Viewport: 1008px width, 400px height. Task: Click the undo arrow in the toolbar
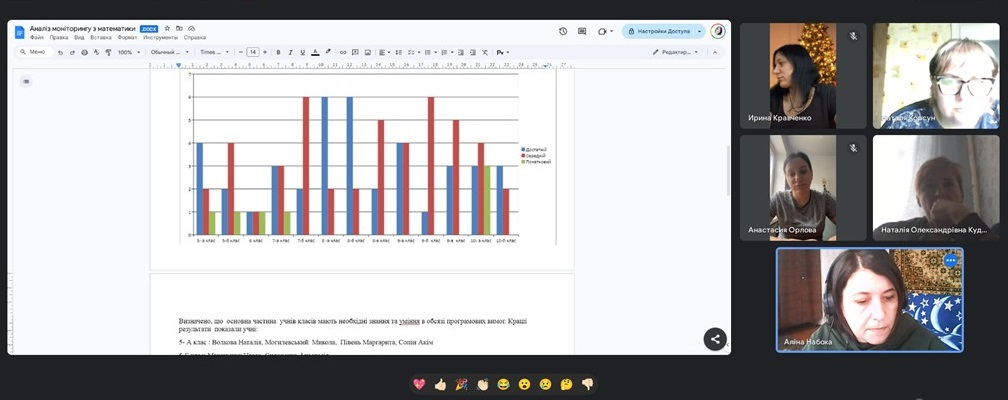[x=61, y=52]
